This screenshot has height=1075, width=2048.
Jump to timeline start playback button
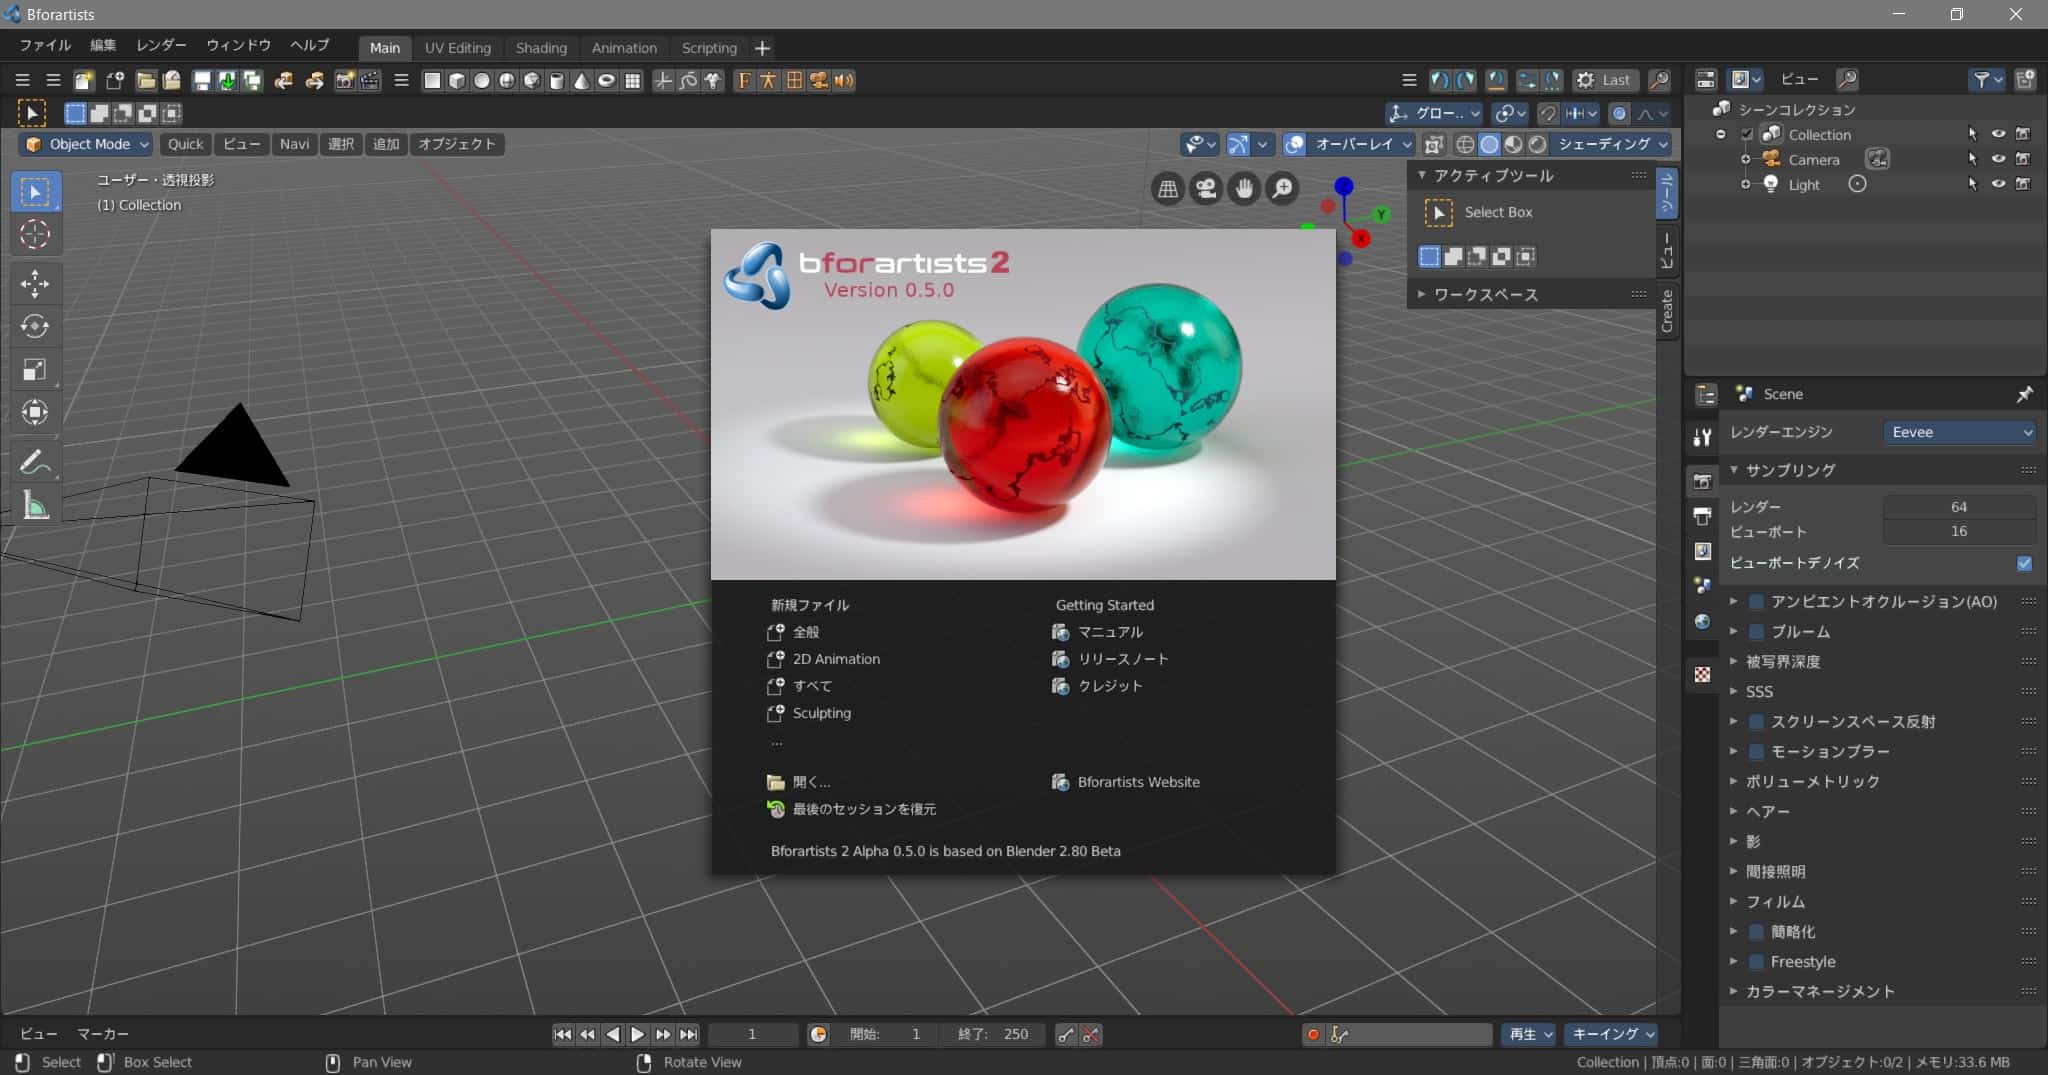click(x=563, y=1034)
